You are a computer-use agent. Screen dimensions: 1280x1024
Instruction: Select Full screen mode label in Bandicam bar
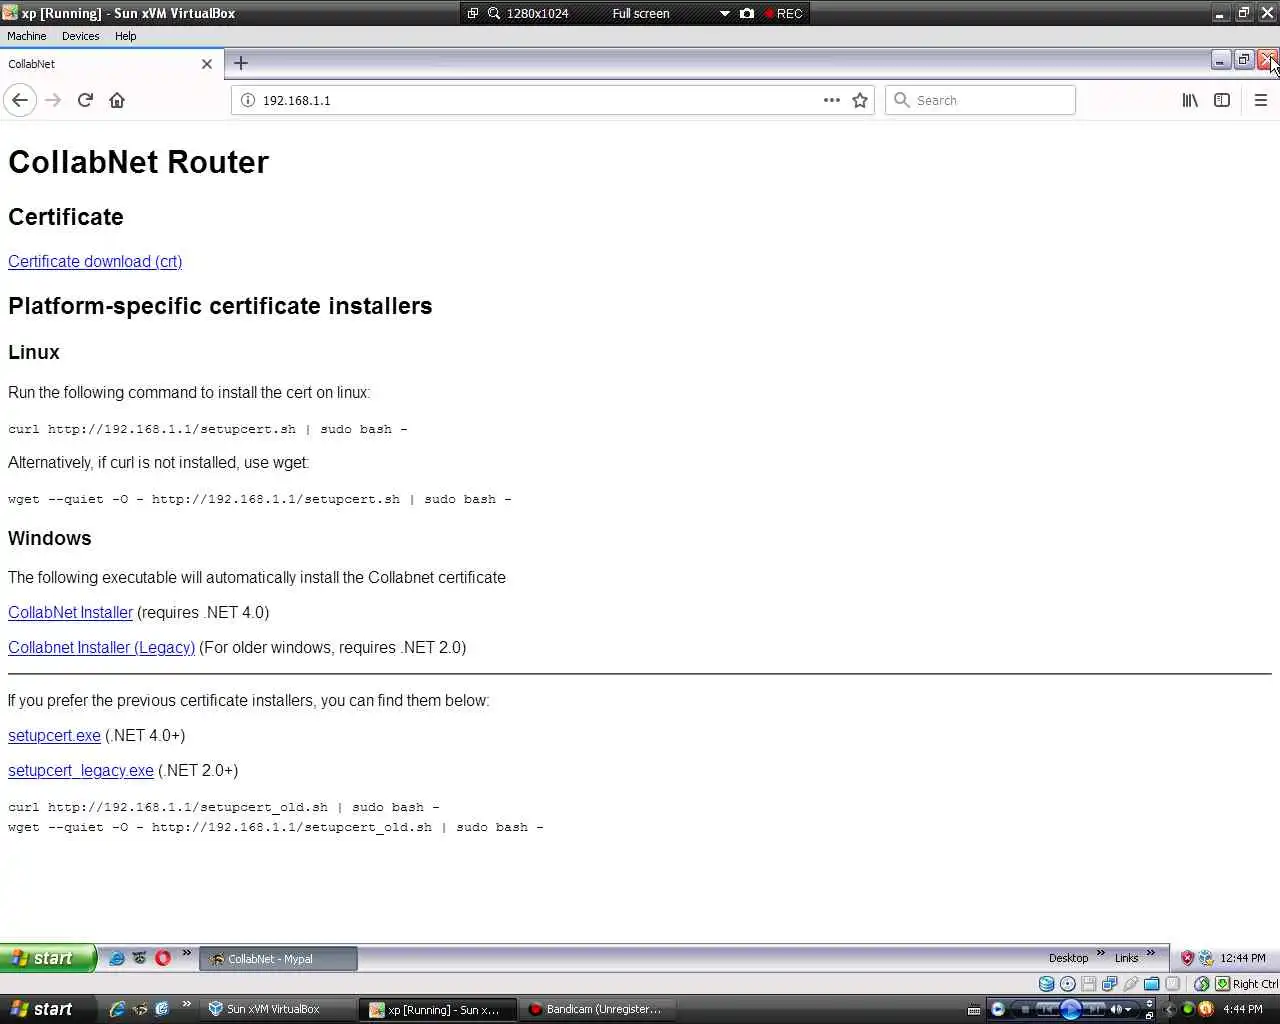coord(641,13)
